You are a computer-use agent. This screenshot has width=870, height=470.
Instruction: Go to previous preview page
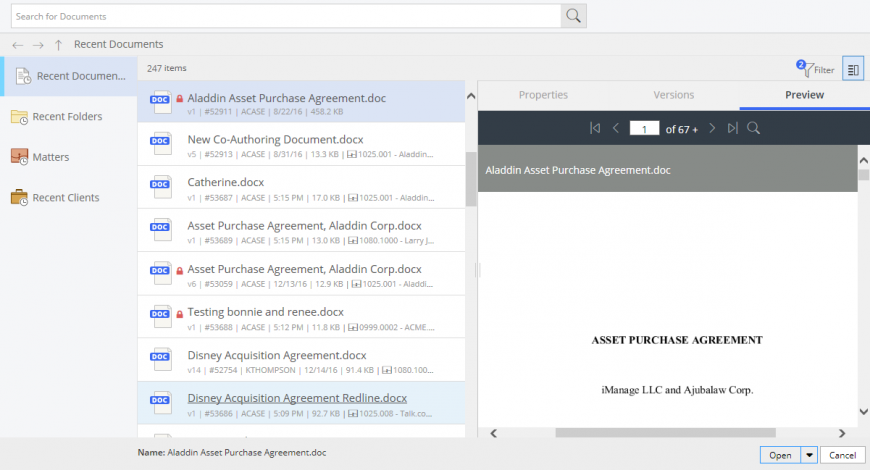pos(616,128)
